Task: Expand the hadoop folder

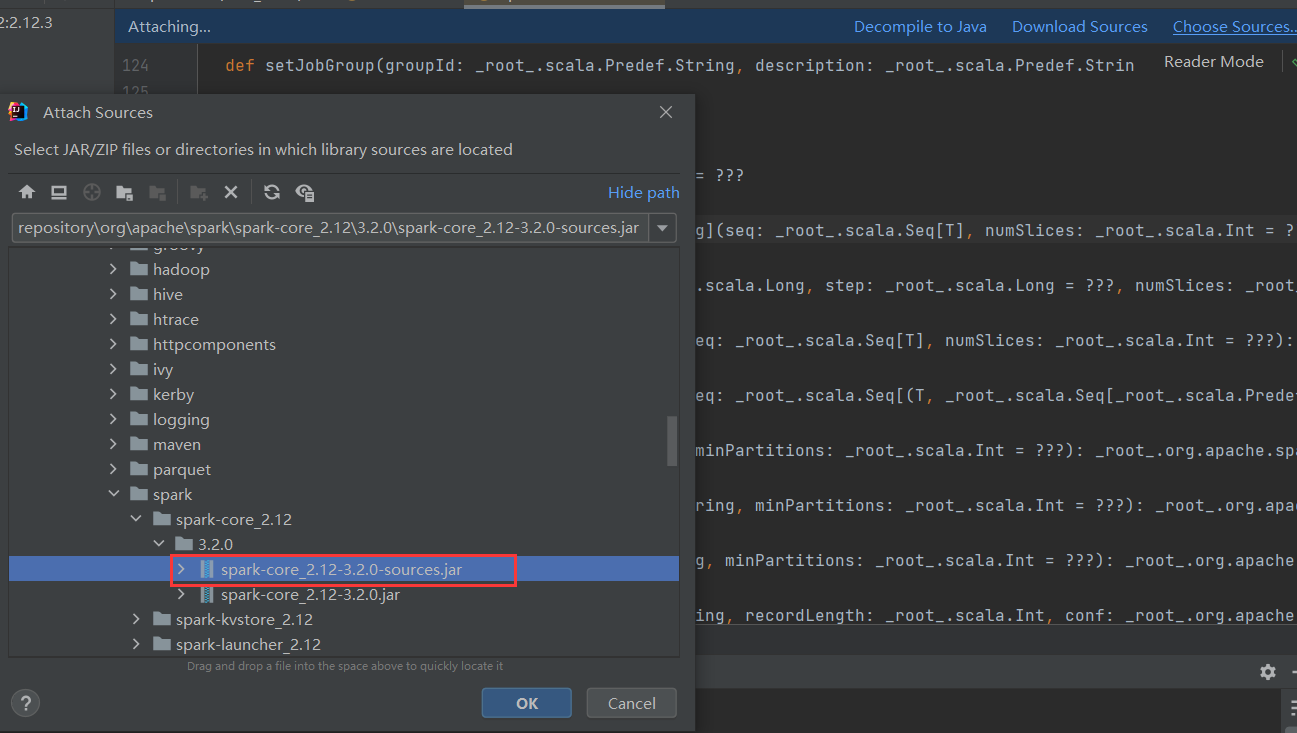Action: click(x=113, y=269)
